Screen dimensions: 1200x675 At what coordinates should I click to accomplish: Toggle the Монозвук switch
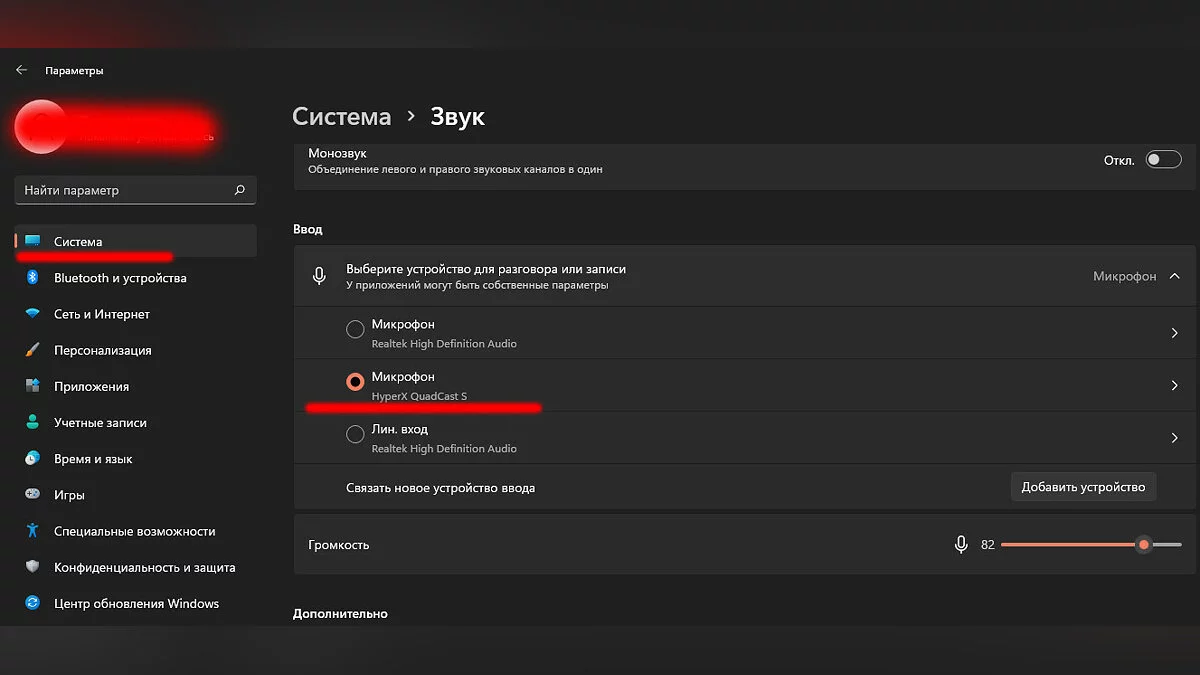coord(1163,160)
